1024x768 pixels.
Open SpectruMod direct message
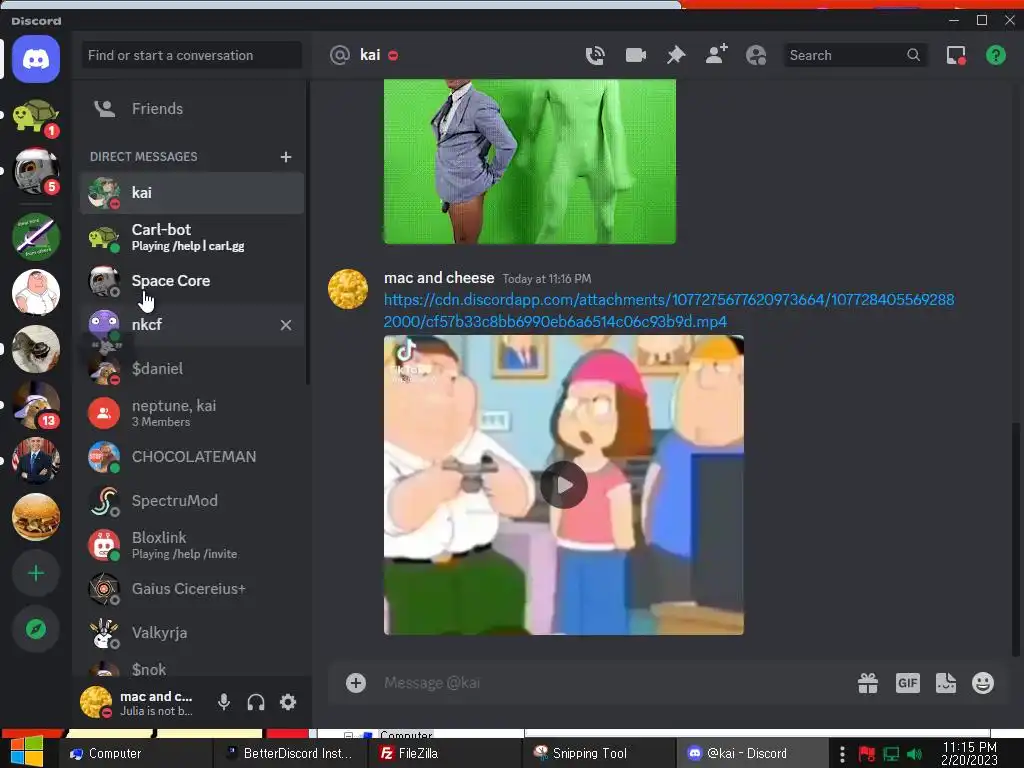click(x=192, y=501)
